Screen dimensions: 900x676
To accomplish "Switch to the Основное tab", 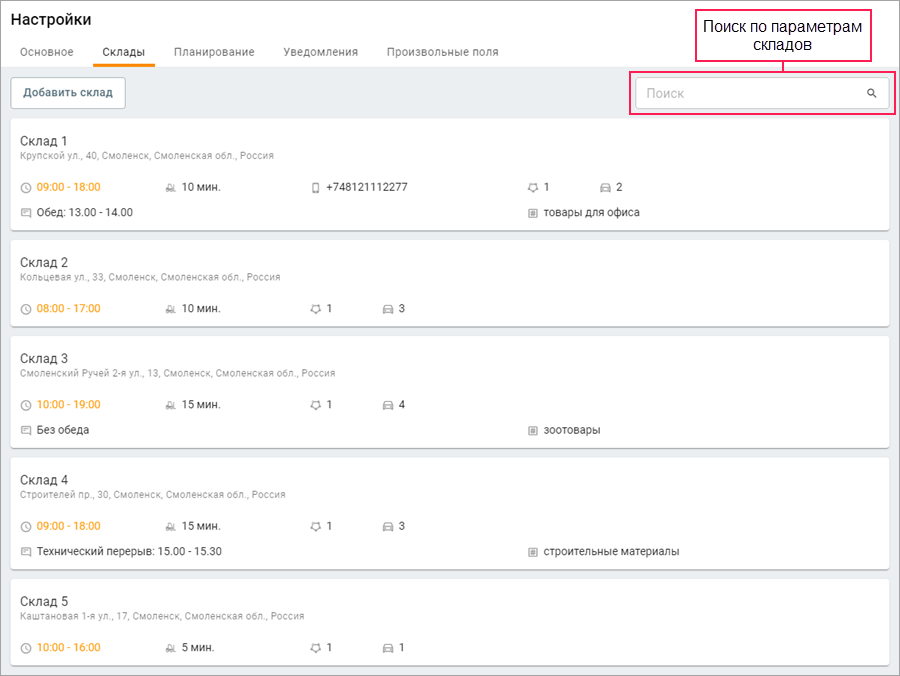I will pyautogui.click(x=47, y=52).
